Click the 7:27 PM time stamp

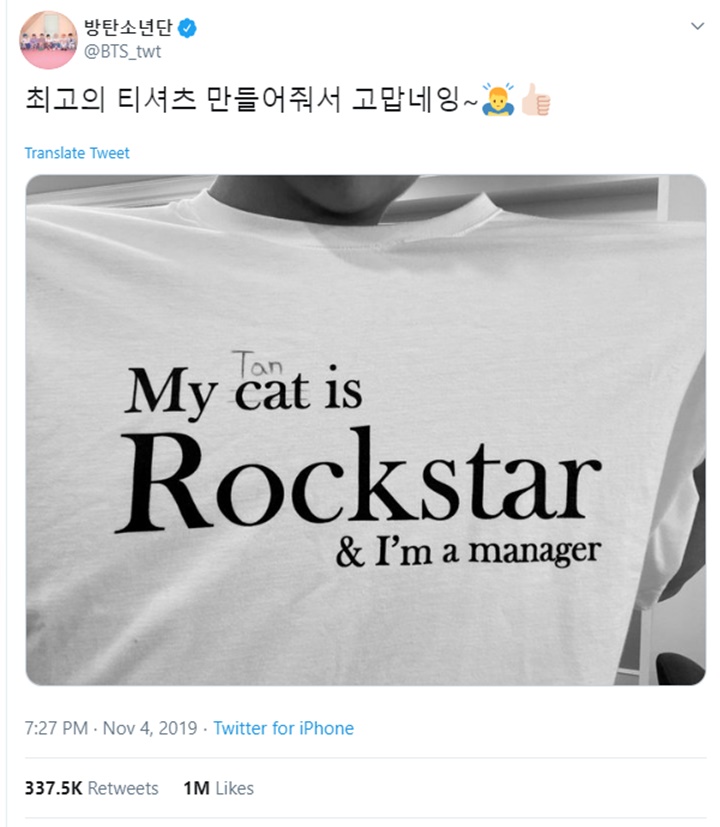point(57,728)
